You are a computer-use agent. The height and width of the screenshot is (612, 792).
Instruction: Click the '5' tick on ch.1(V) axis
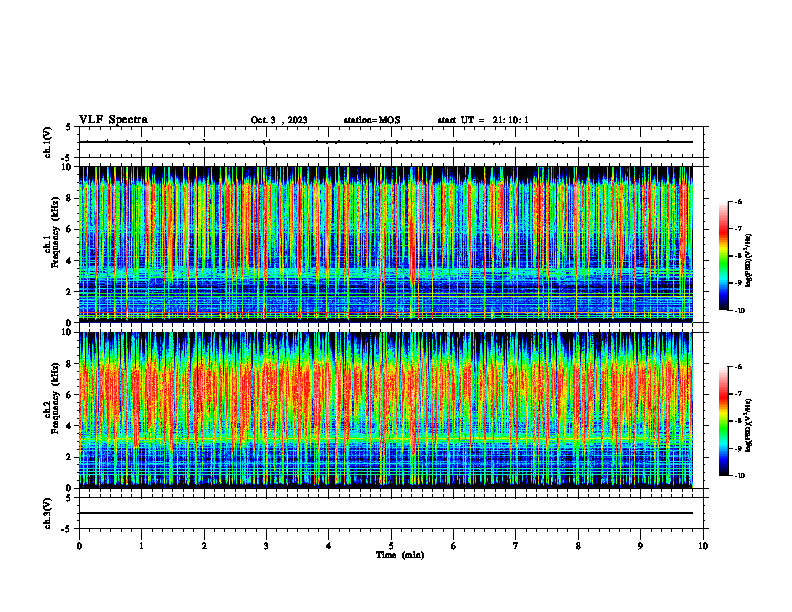(x=69, y=127)
